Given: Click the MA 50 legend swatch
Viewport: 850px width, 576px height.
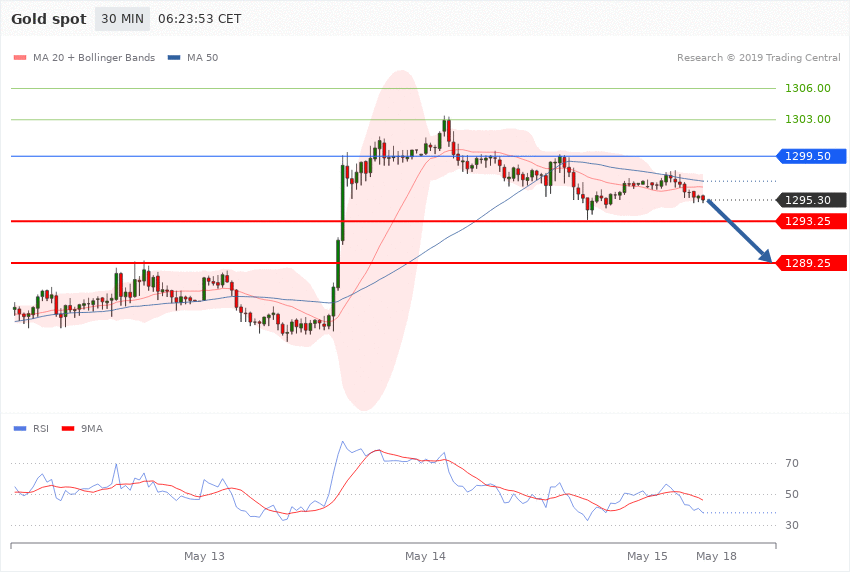Looking at the screenshot, I should (x=174, y=57).
